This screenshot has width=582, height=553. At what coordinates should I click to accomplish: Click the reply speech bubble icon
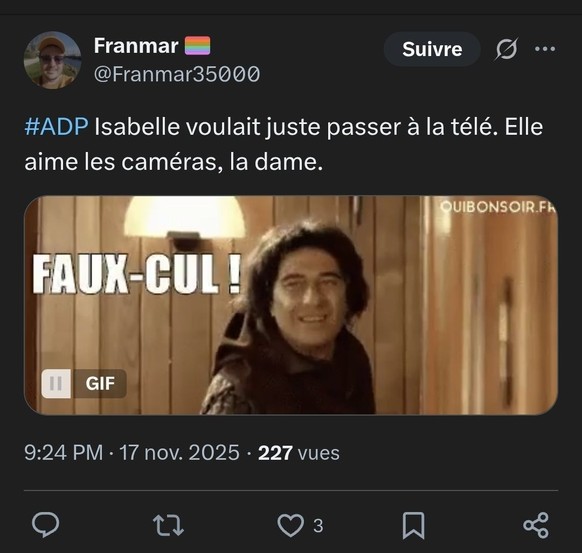click(x=45, y=525)
